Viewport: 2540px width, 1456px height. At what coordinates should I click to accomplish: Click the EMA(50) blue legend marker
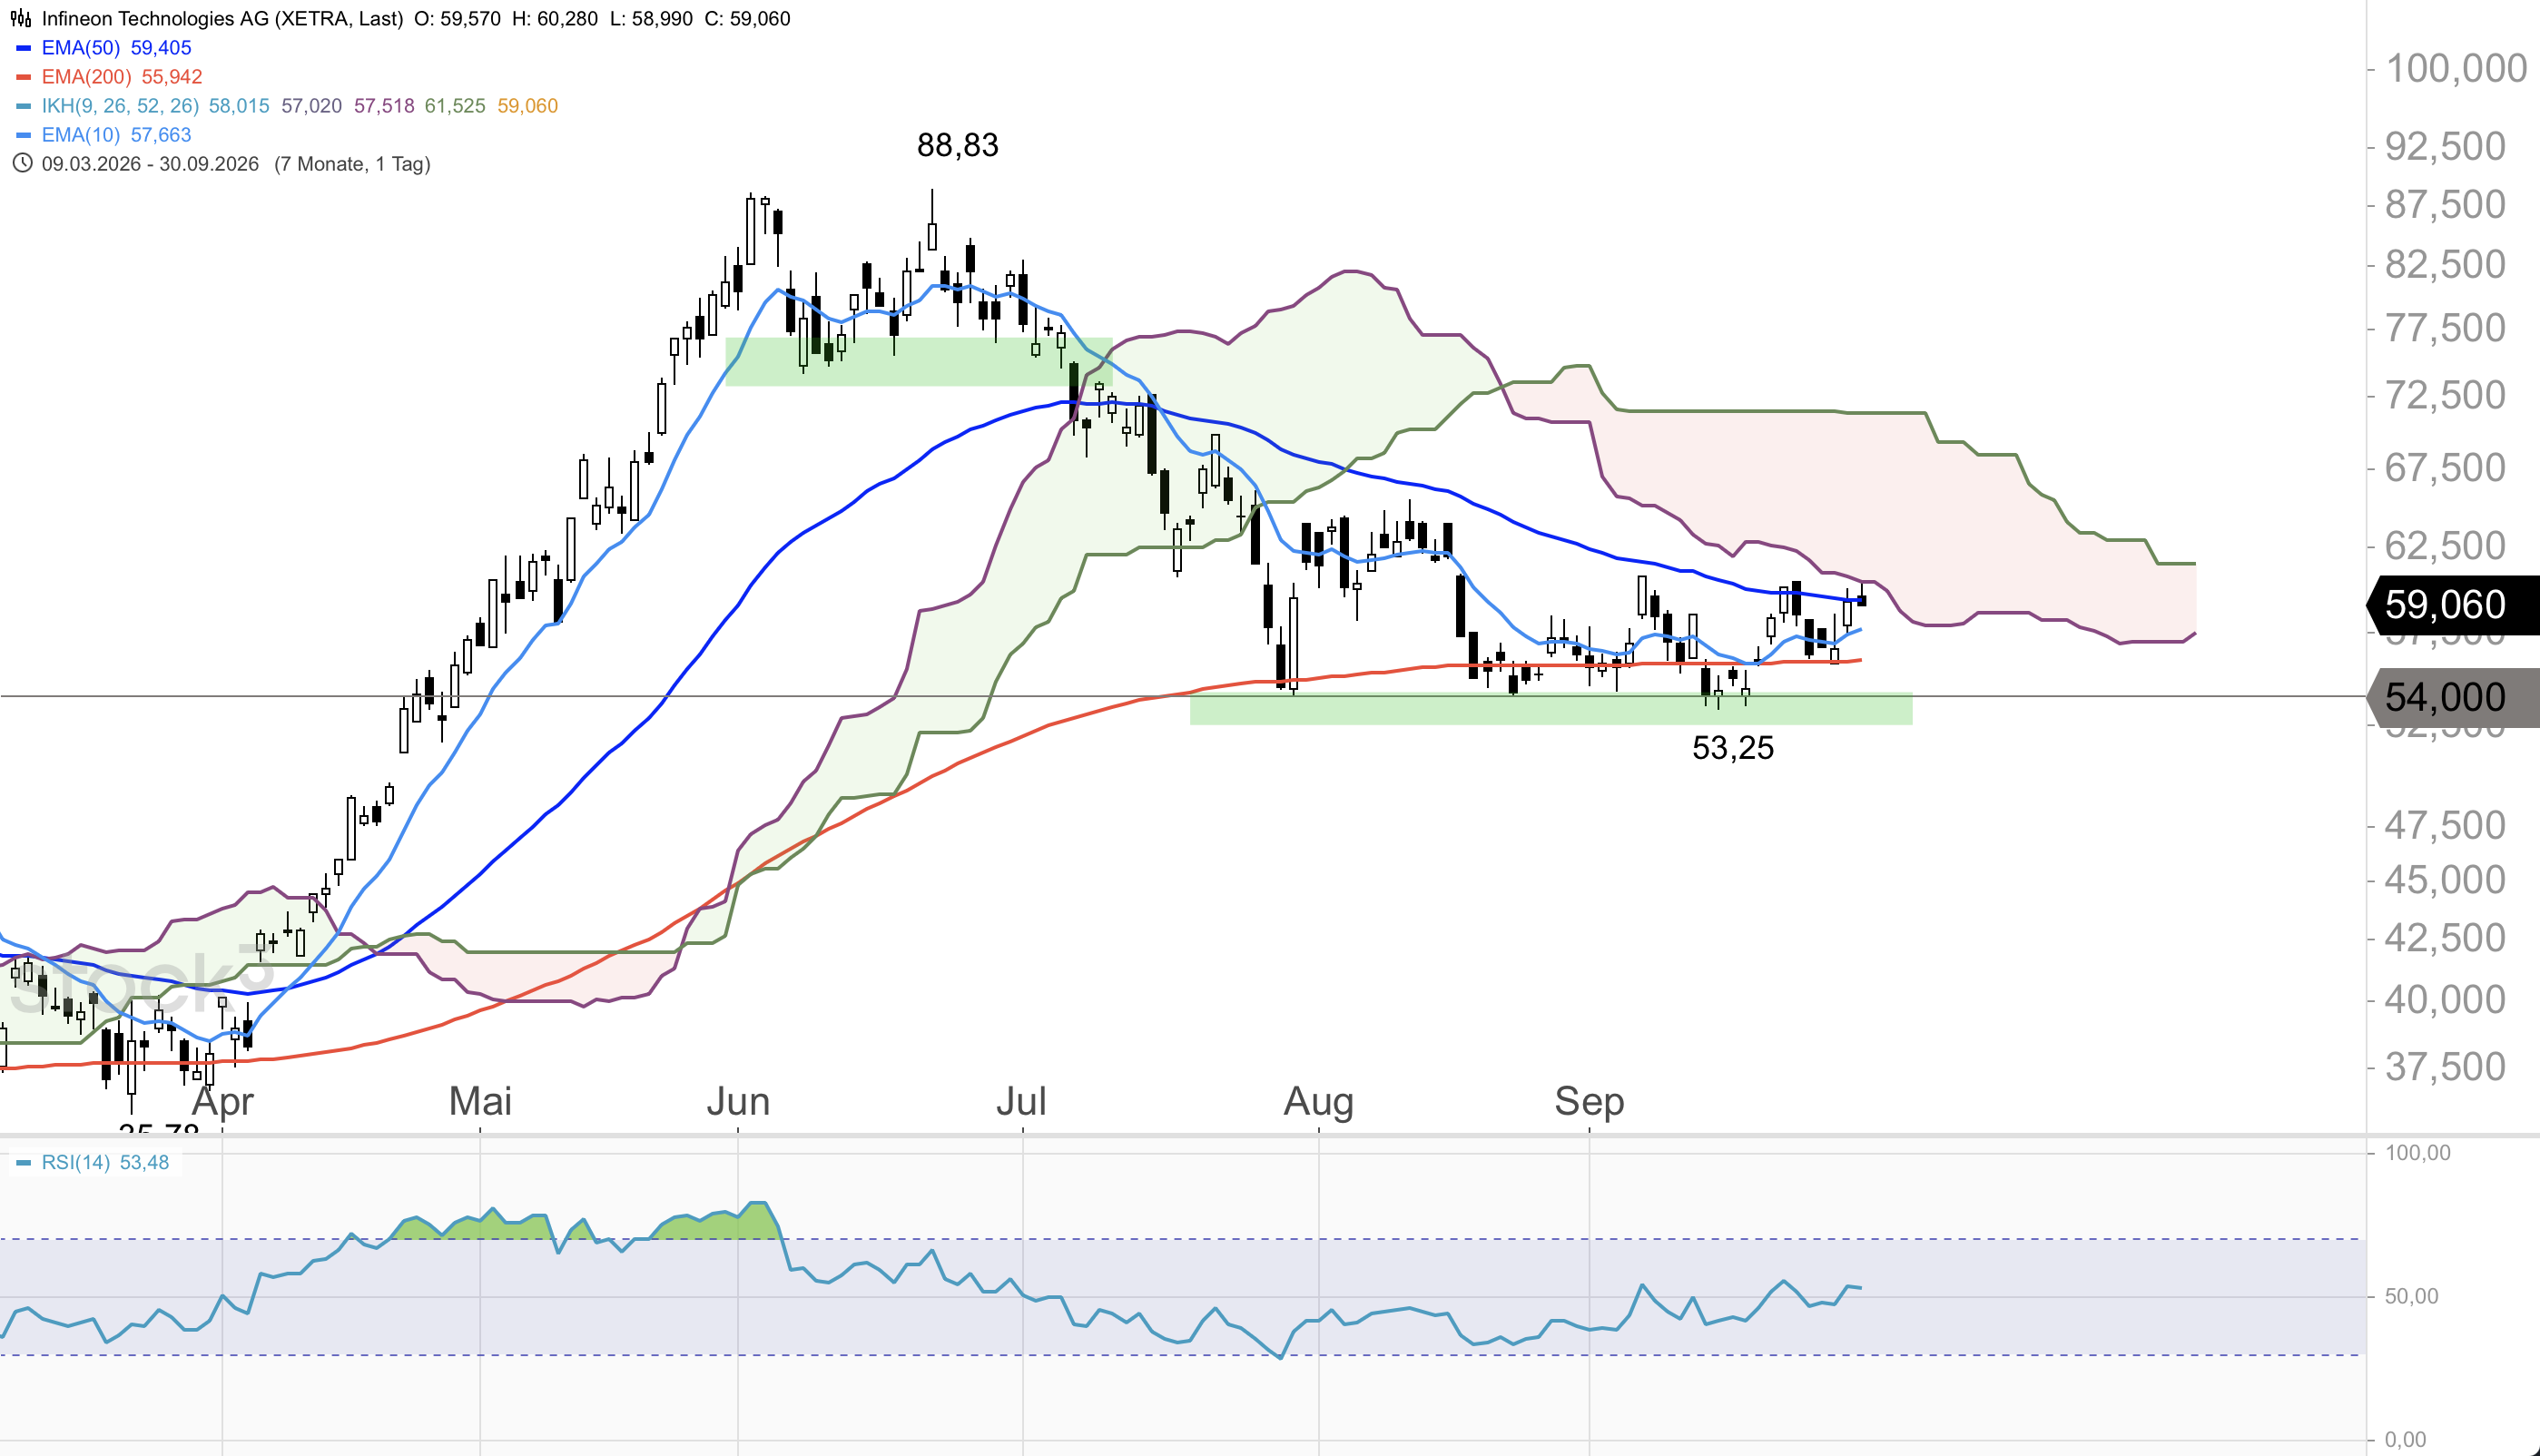(x=24, y=48)
